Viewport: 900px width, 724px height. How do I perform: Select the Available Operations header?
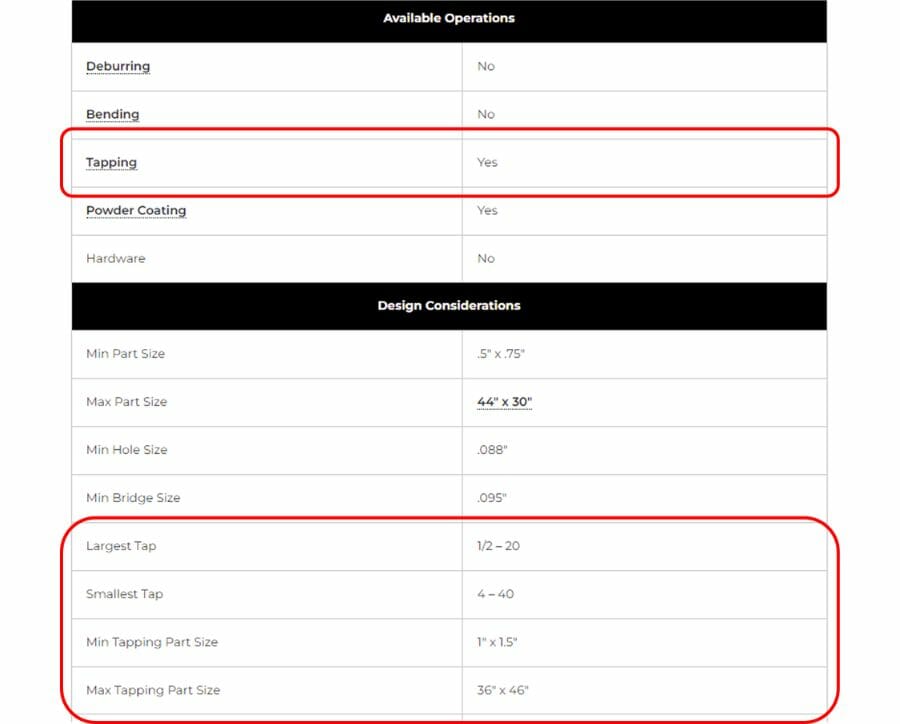pos(449,18)
